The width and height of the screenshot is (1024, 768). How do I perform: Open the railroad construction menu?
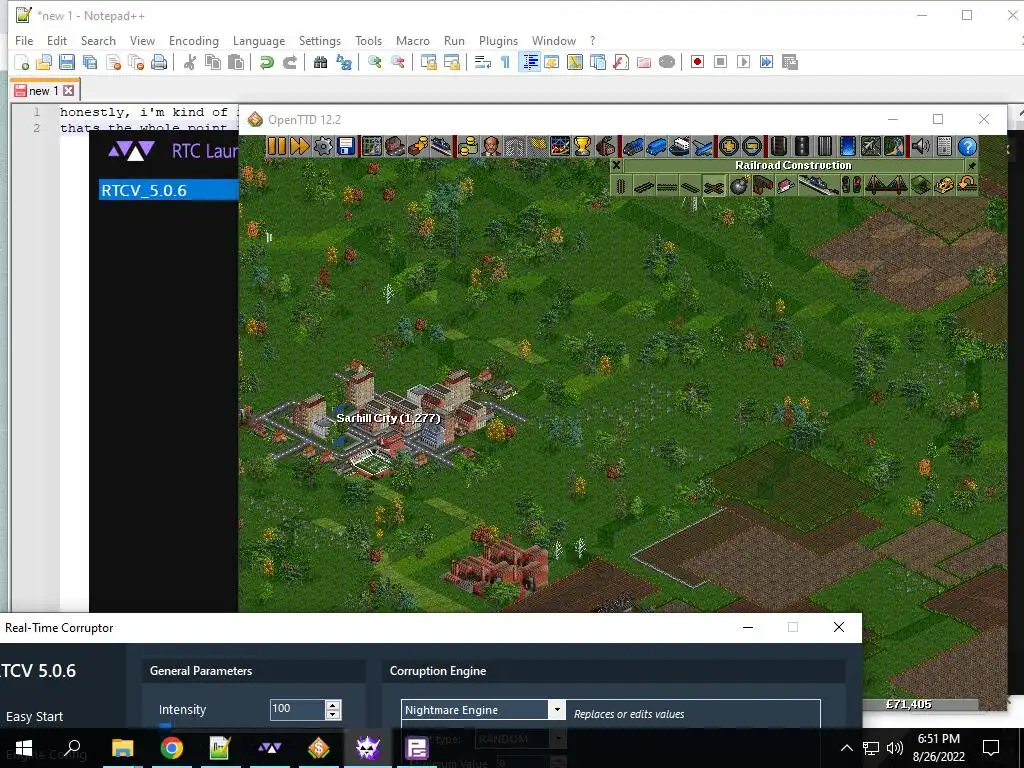point(778,146)
